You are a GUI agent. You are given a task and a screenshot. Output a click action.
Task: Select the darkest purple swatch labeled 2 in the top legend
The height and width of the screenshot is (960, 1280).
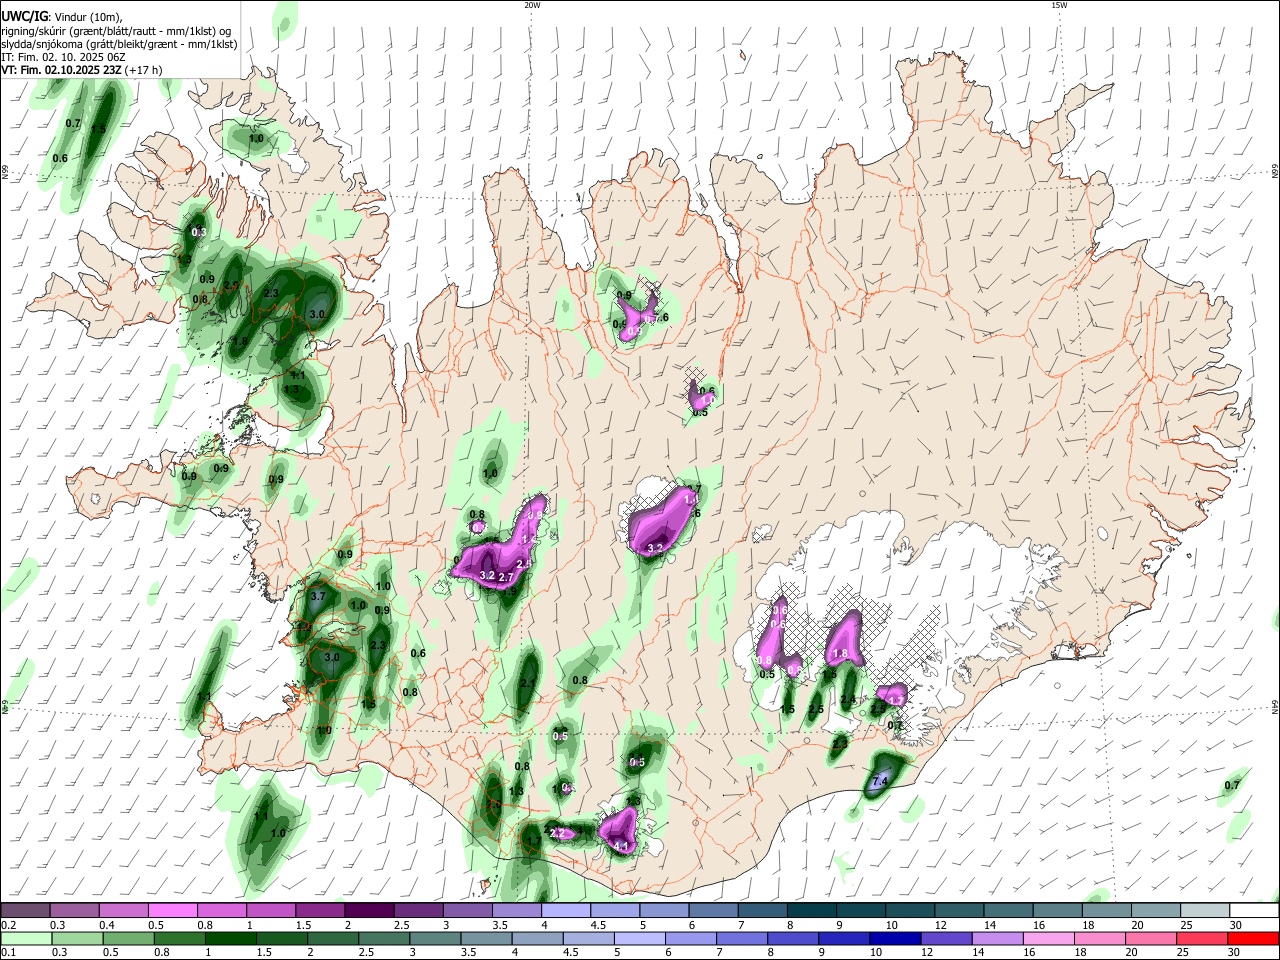tap(369, 910)
